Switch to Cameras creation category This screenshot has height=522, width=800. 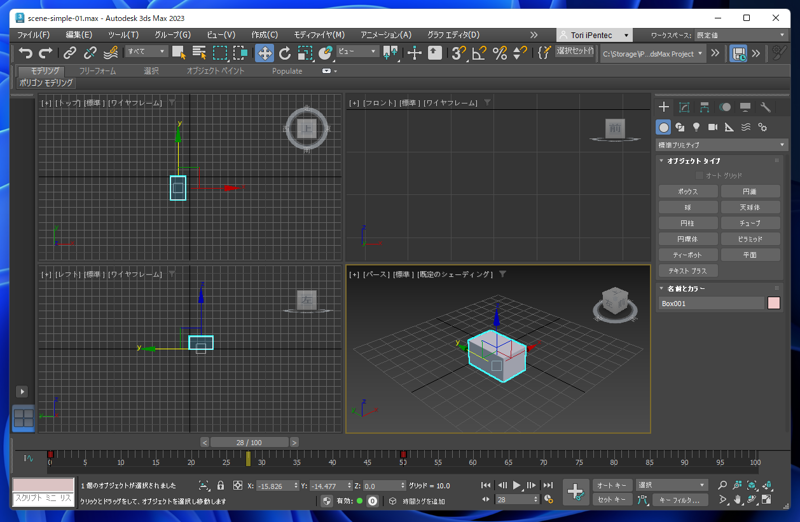pos(713,127)
